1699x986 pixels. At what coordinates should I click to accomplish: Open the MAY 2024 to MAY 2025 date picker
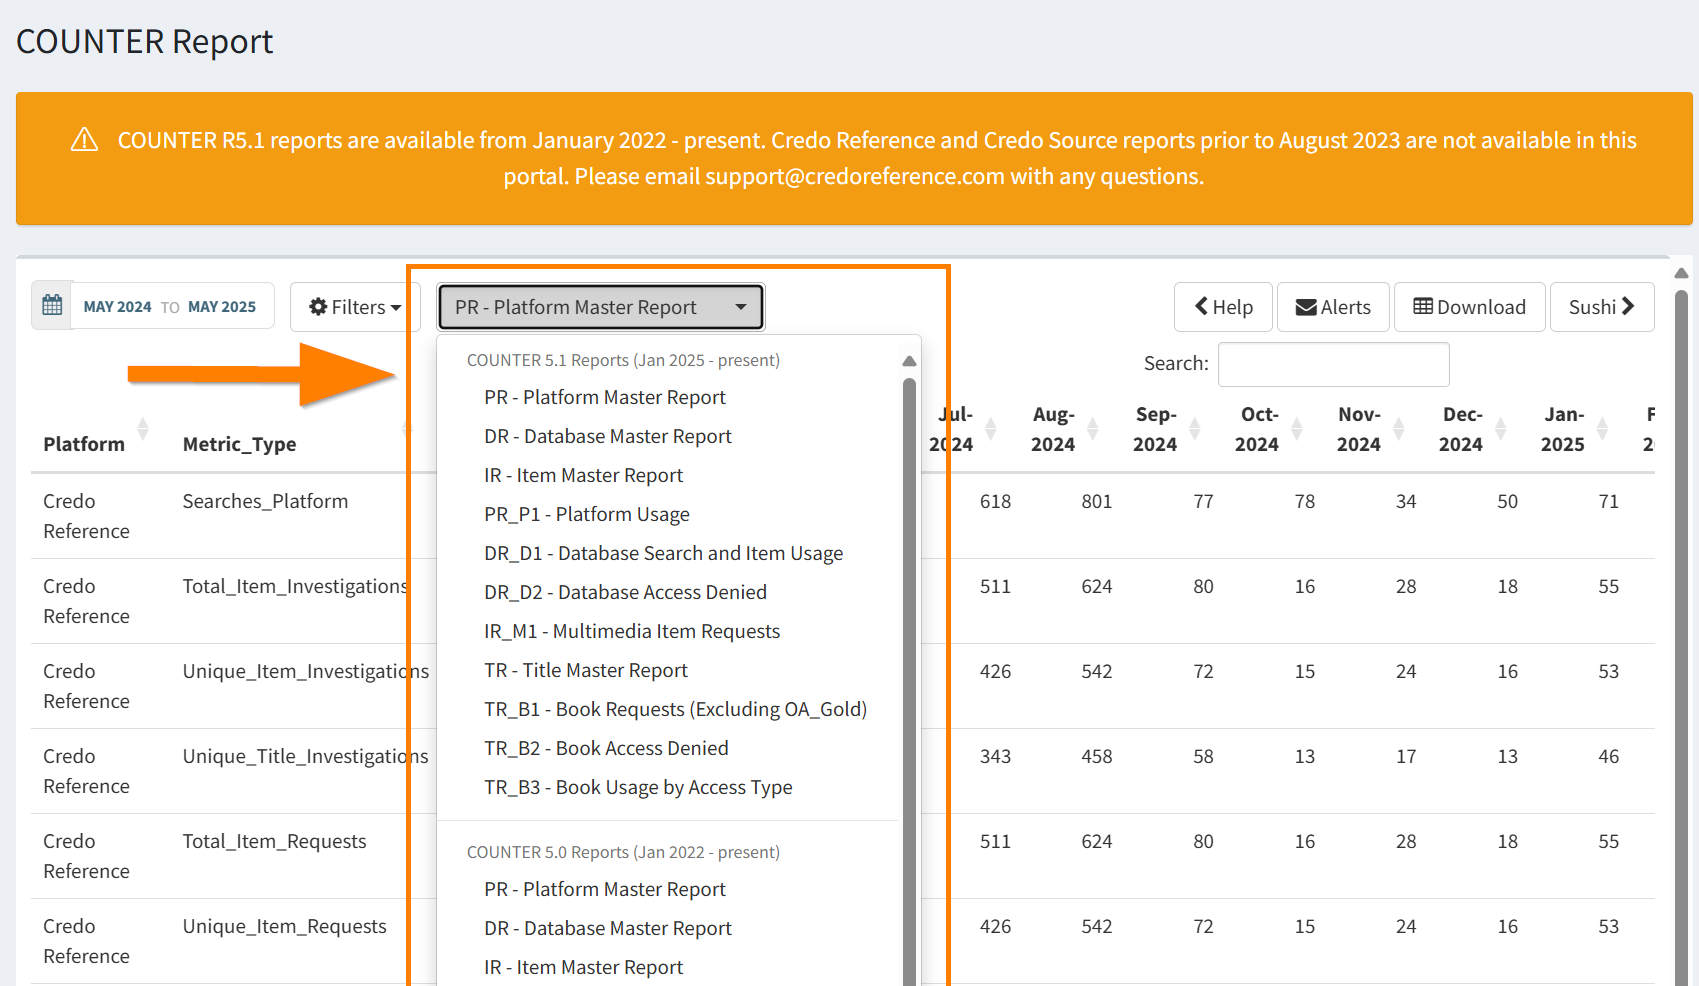coord(171,306)
